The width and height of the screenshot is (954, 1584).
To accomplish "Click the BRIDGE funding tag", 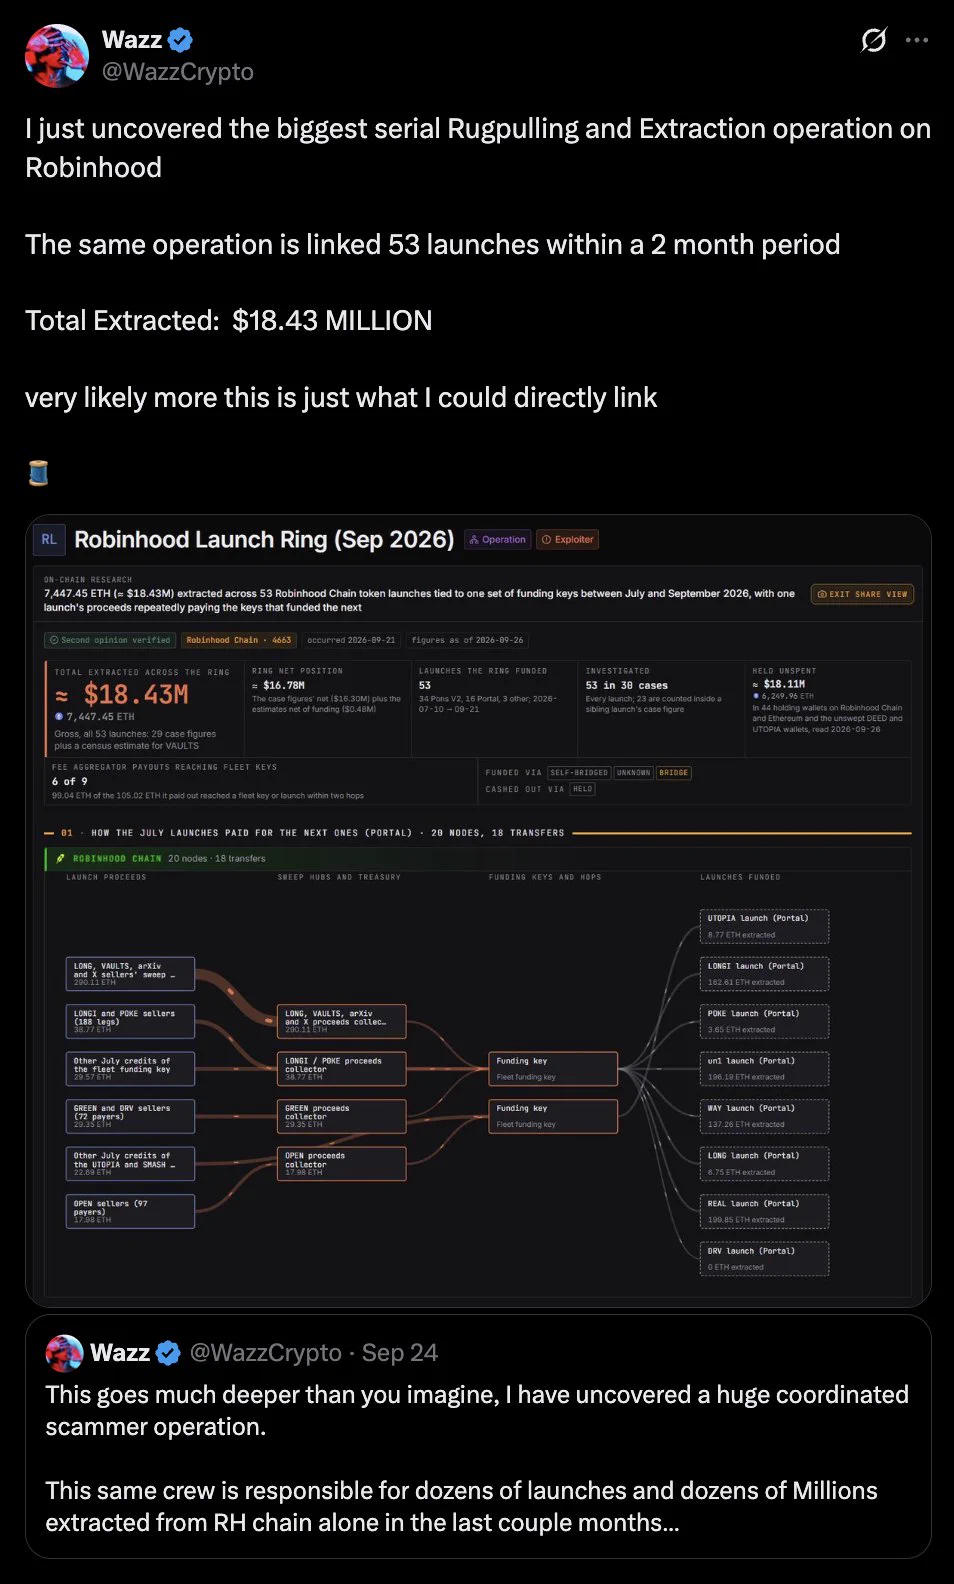I will pyautogui.click(x=673, y=773).
